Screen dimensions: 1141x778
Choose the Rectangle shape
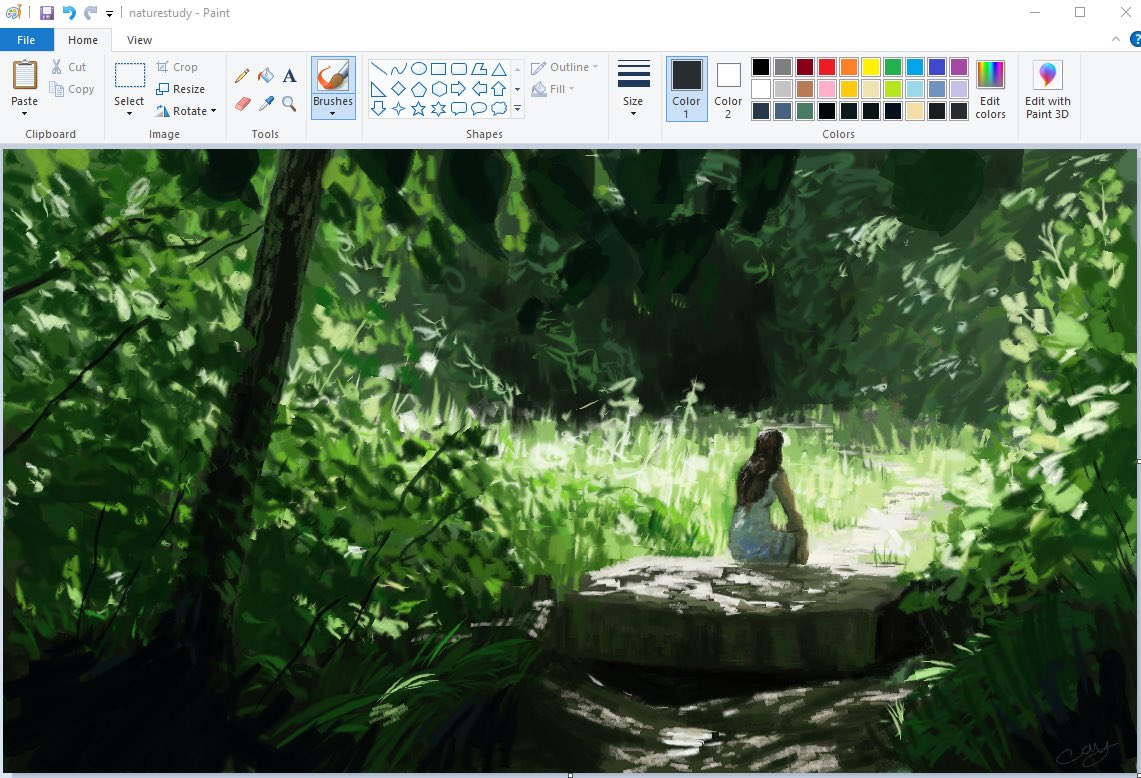[438, 69]
